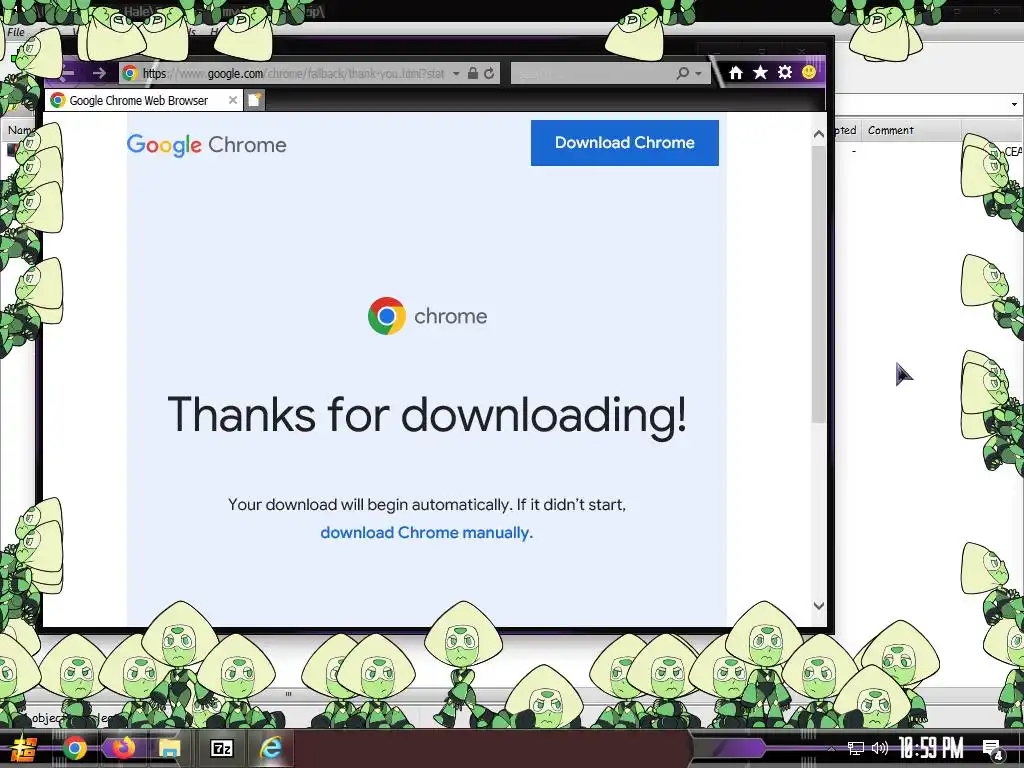Click the download Chrome manually link
1024x768 pixels.
tap(426, 533)
